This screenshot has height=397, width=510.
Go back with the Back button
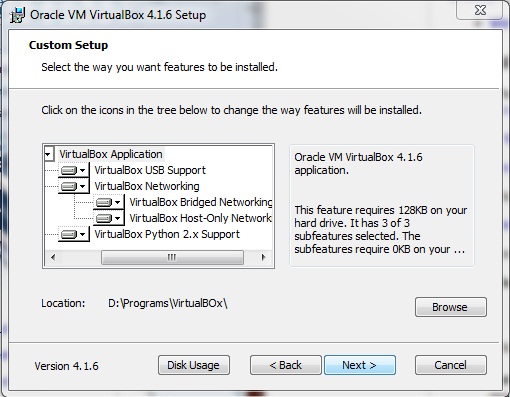pos(286,365)
